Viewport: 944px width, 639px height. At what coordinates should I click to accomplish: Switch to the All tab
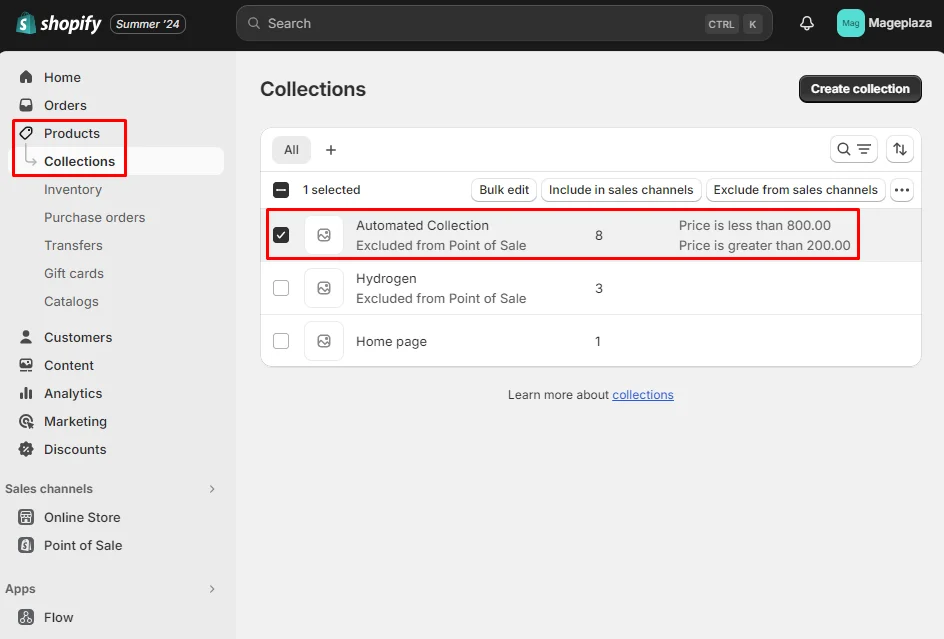click(x=291, y=149)
